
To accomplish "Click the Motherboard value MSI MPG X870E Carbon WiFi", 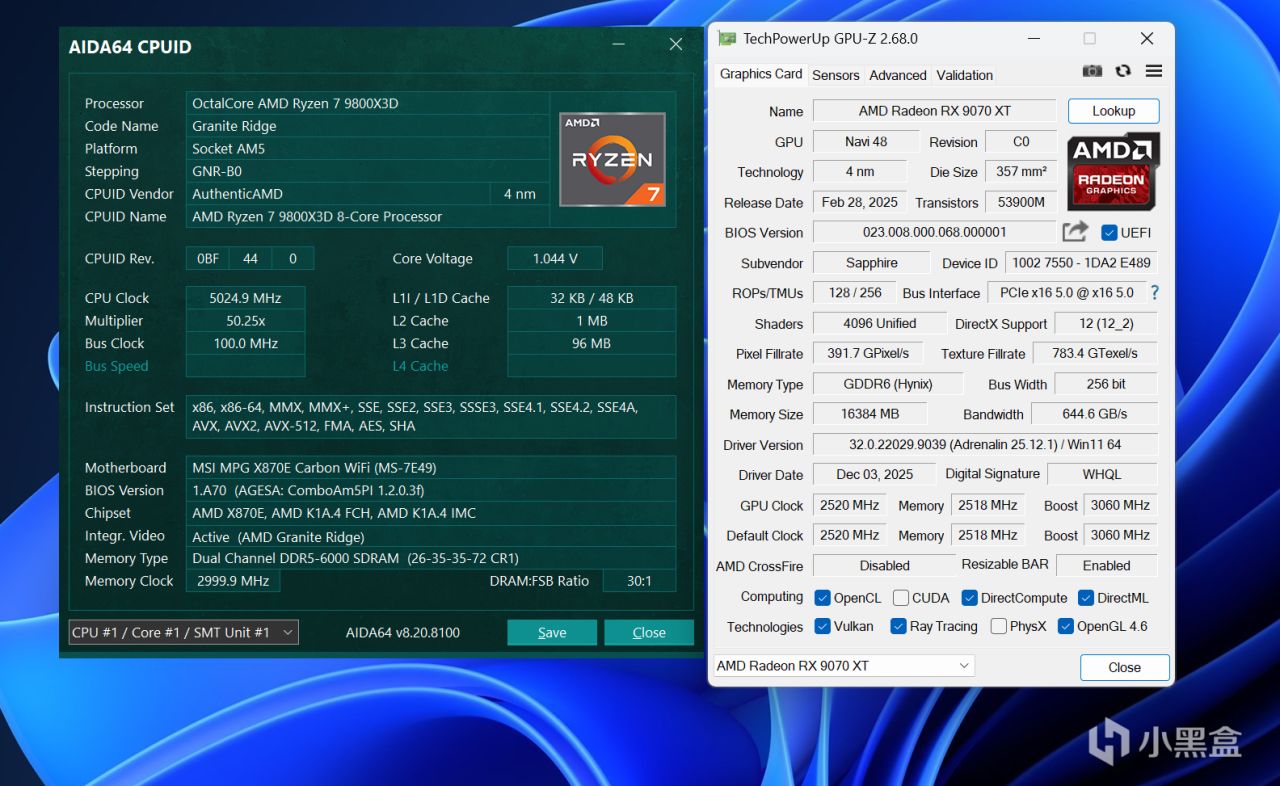I will point(431,467).
